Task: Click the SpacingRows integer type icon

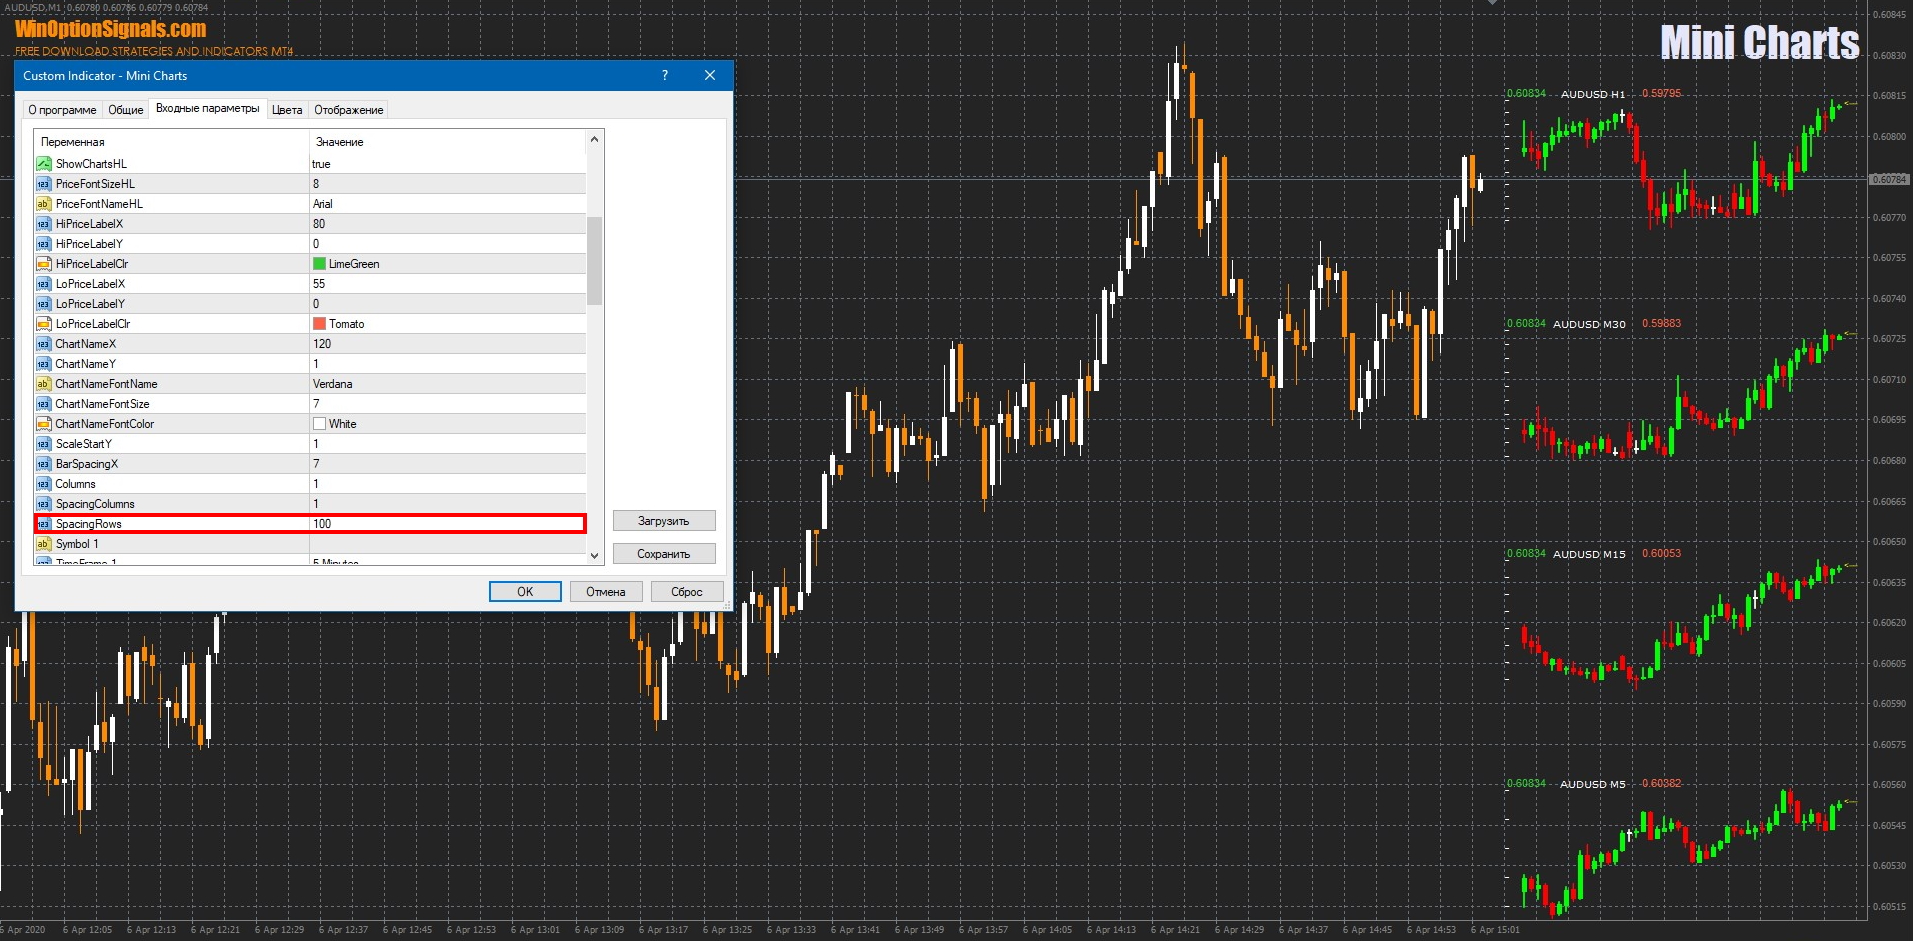Action: tap(43, 524)
